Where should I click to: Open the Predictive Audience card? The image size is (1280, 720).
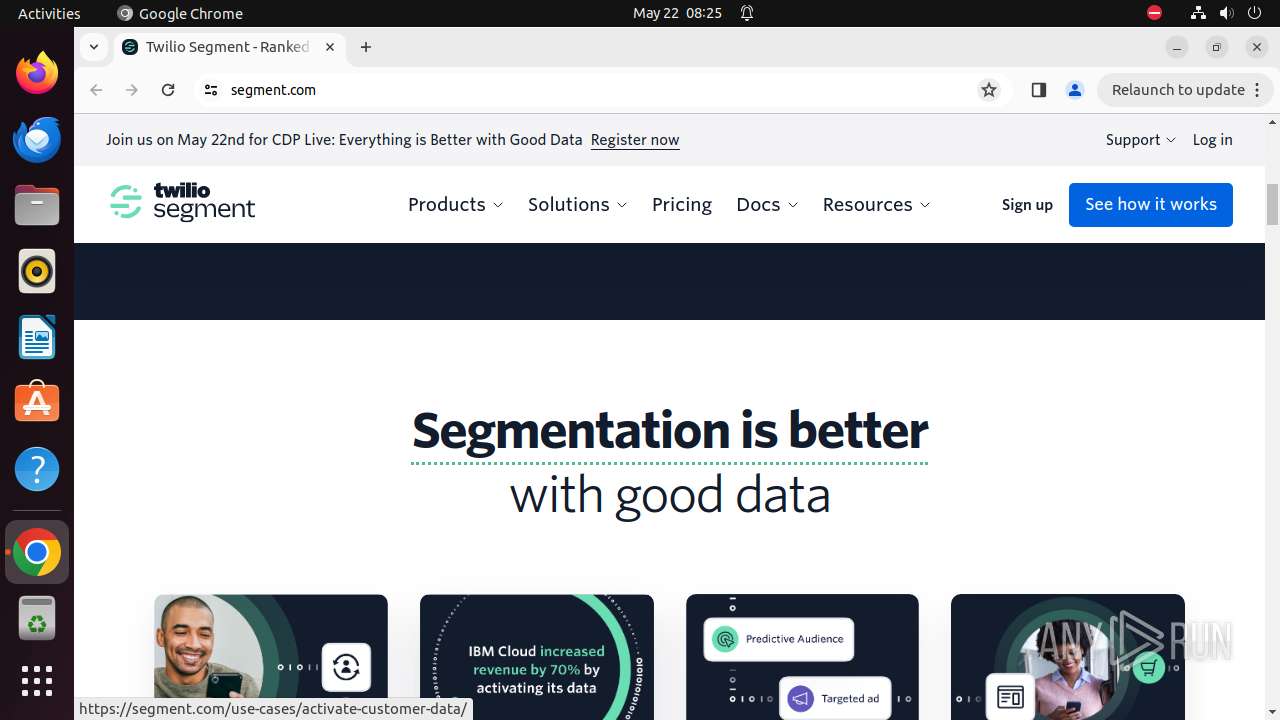pos(802,657)
